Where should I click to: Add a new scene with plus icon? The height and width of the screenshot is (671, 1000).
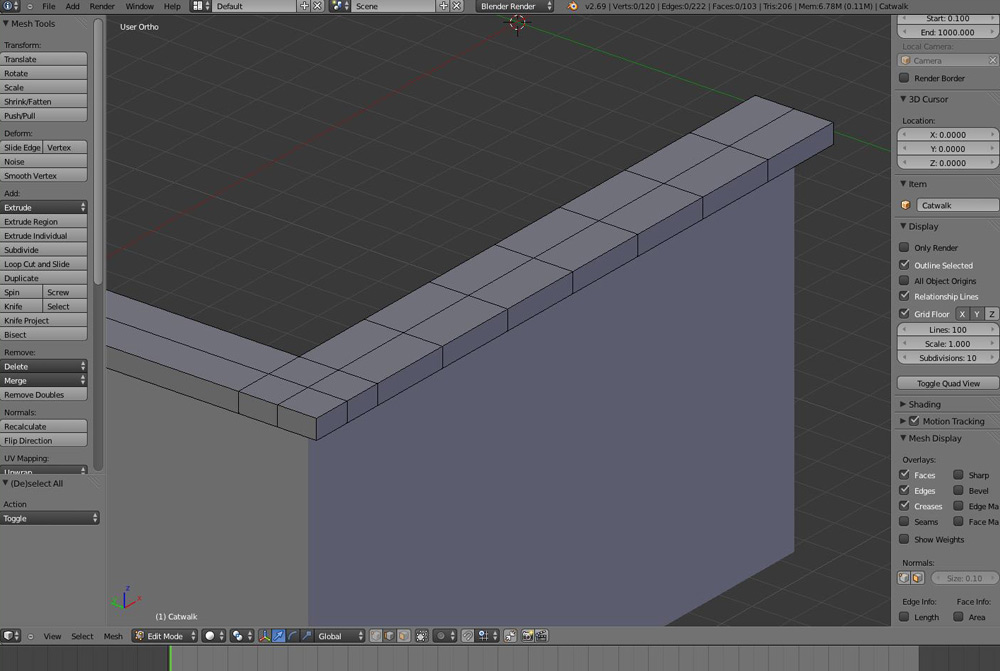[x=444, y=6]
